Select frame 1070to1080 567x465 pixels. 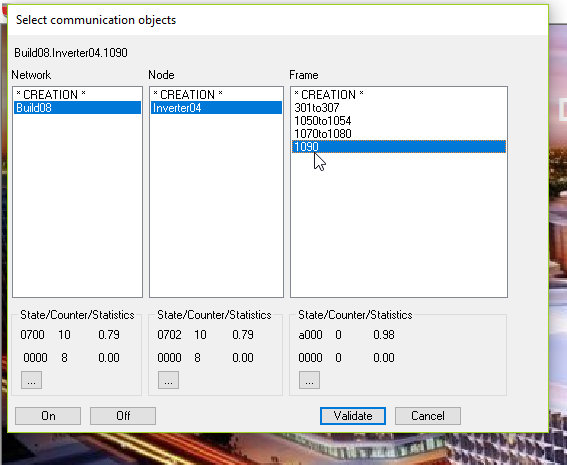pos(399,134)
